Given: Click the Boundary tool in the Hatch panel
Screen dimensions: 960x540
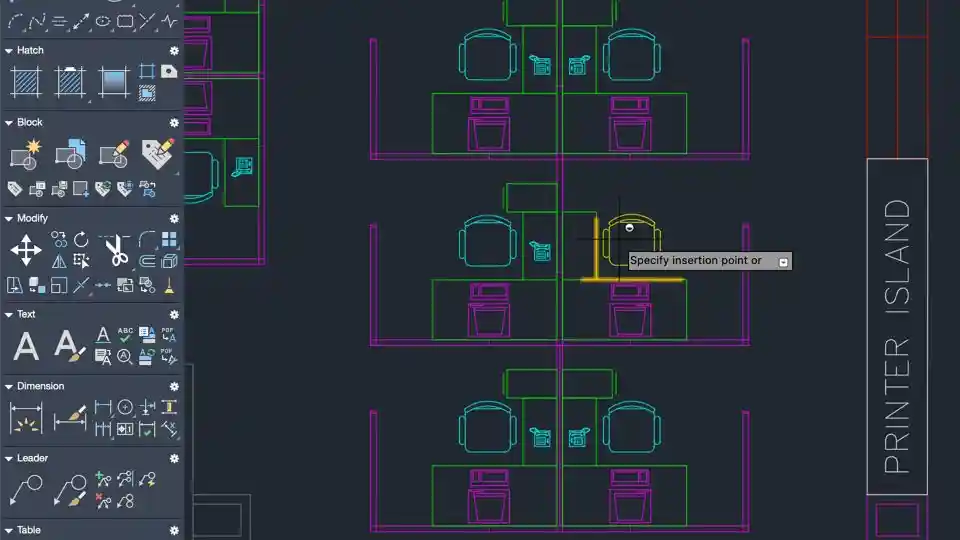Looking at the screenshot, I should point(147,71).
